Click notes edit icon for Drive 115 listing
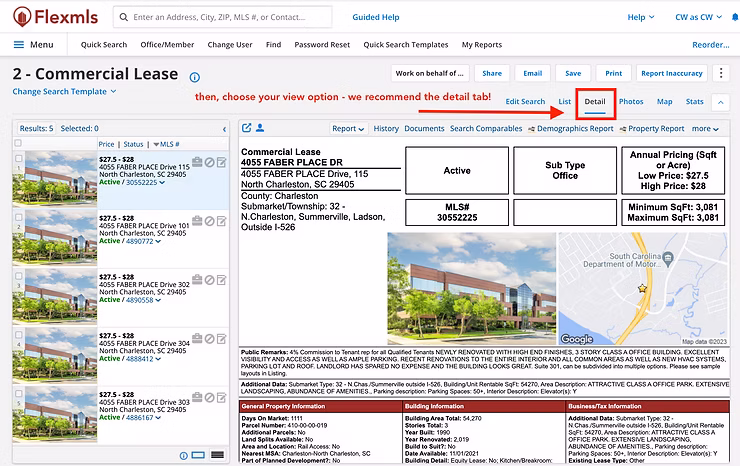The height and width of the screenshot is (466, 740). tap(221, 162)
